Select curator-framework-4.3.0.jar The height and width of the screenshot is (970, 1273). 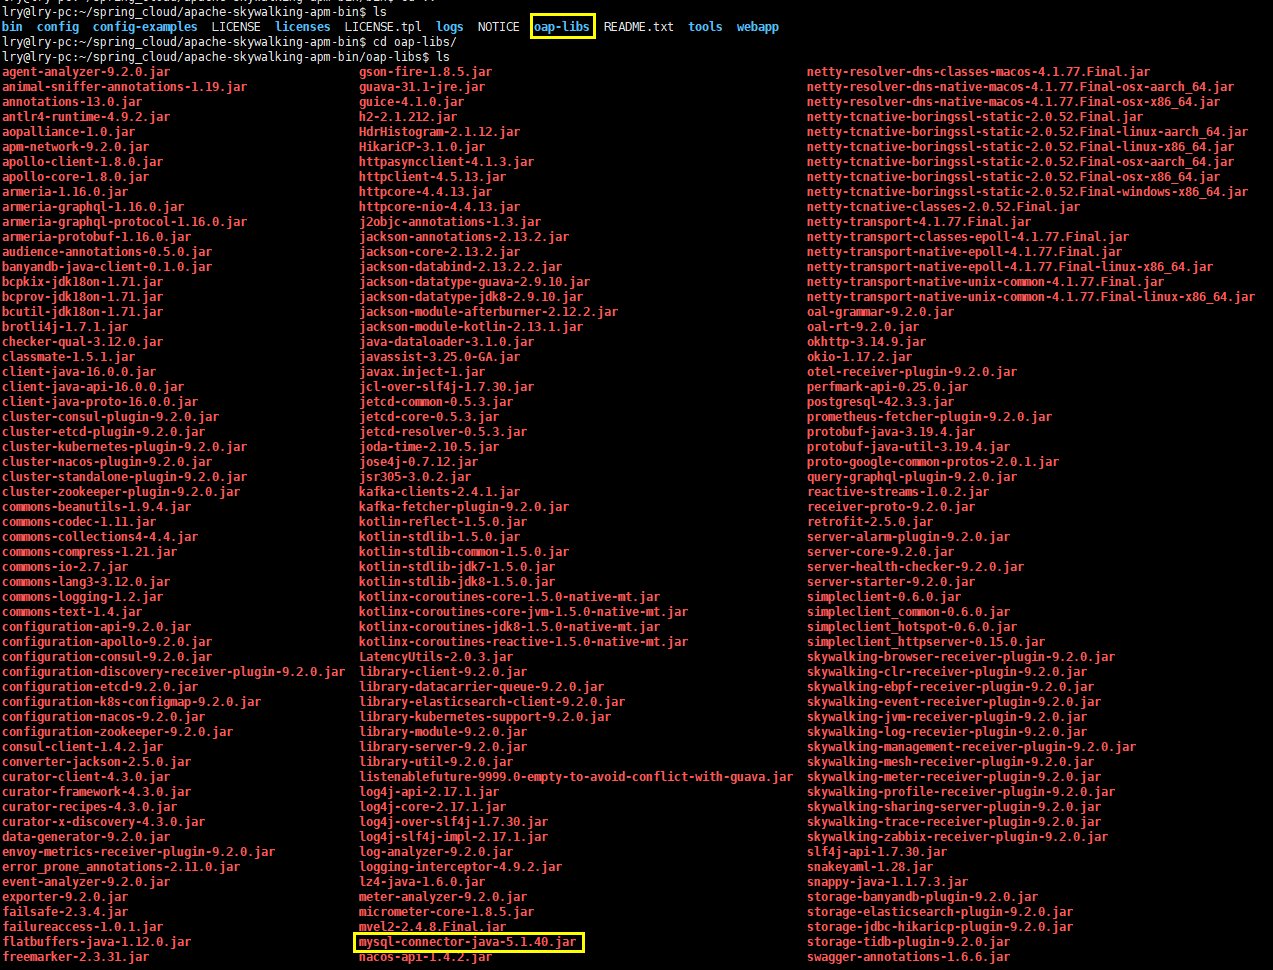(x=96, y=792)
